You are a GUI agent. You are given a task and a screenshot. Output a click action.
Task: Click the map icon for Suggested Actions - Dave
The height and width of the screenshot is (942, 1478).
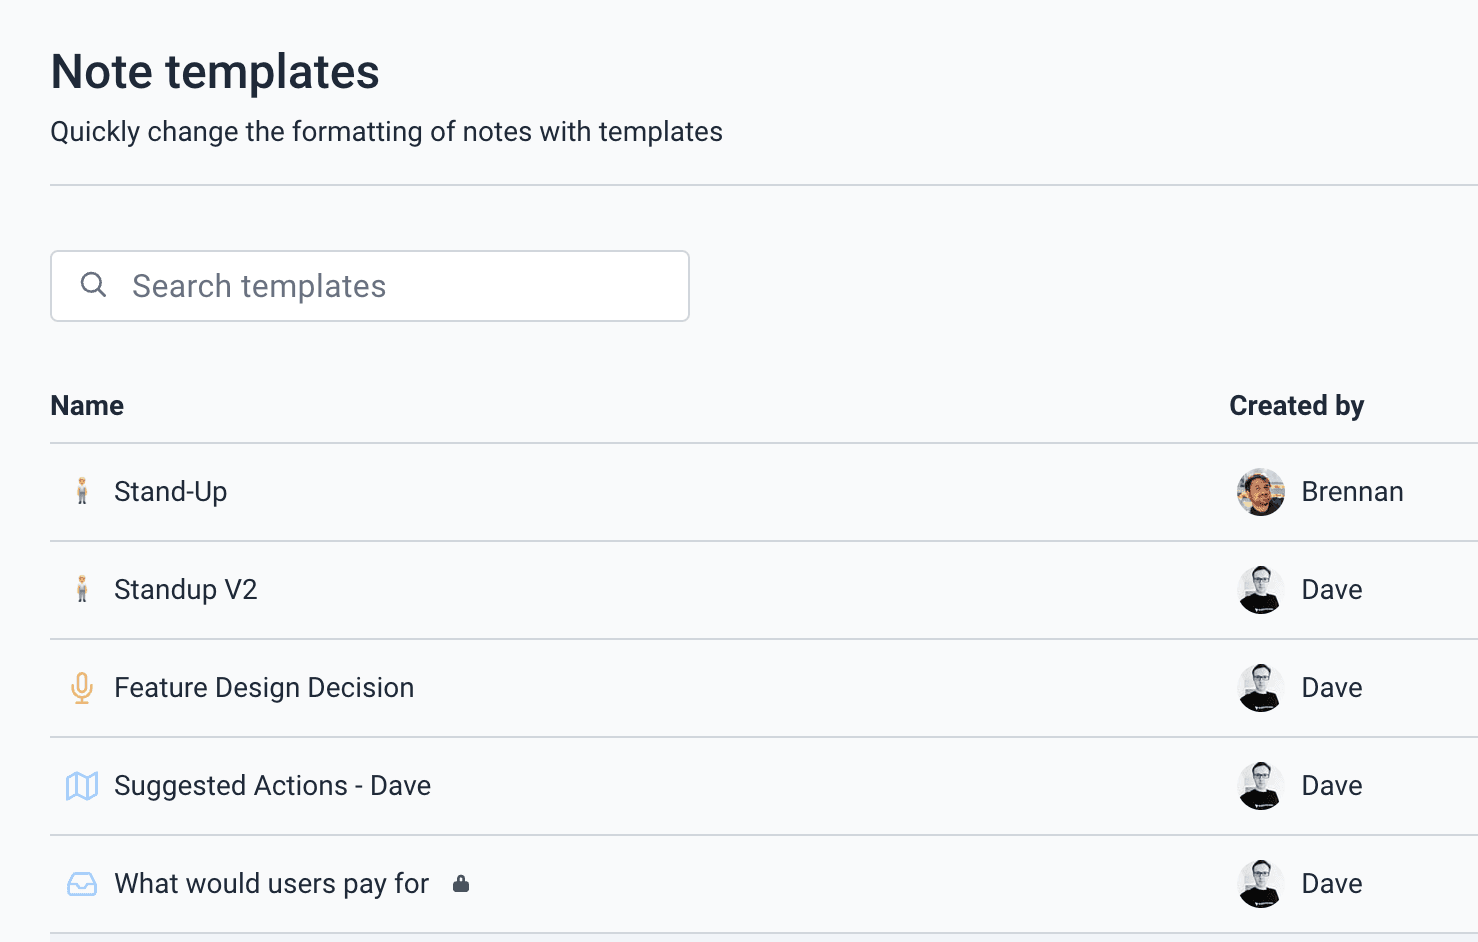point(82,786)
